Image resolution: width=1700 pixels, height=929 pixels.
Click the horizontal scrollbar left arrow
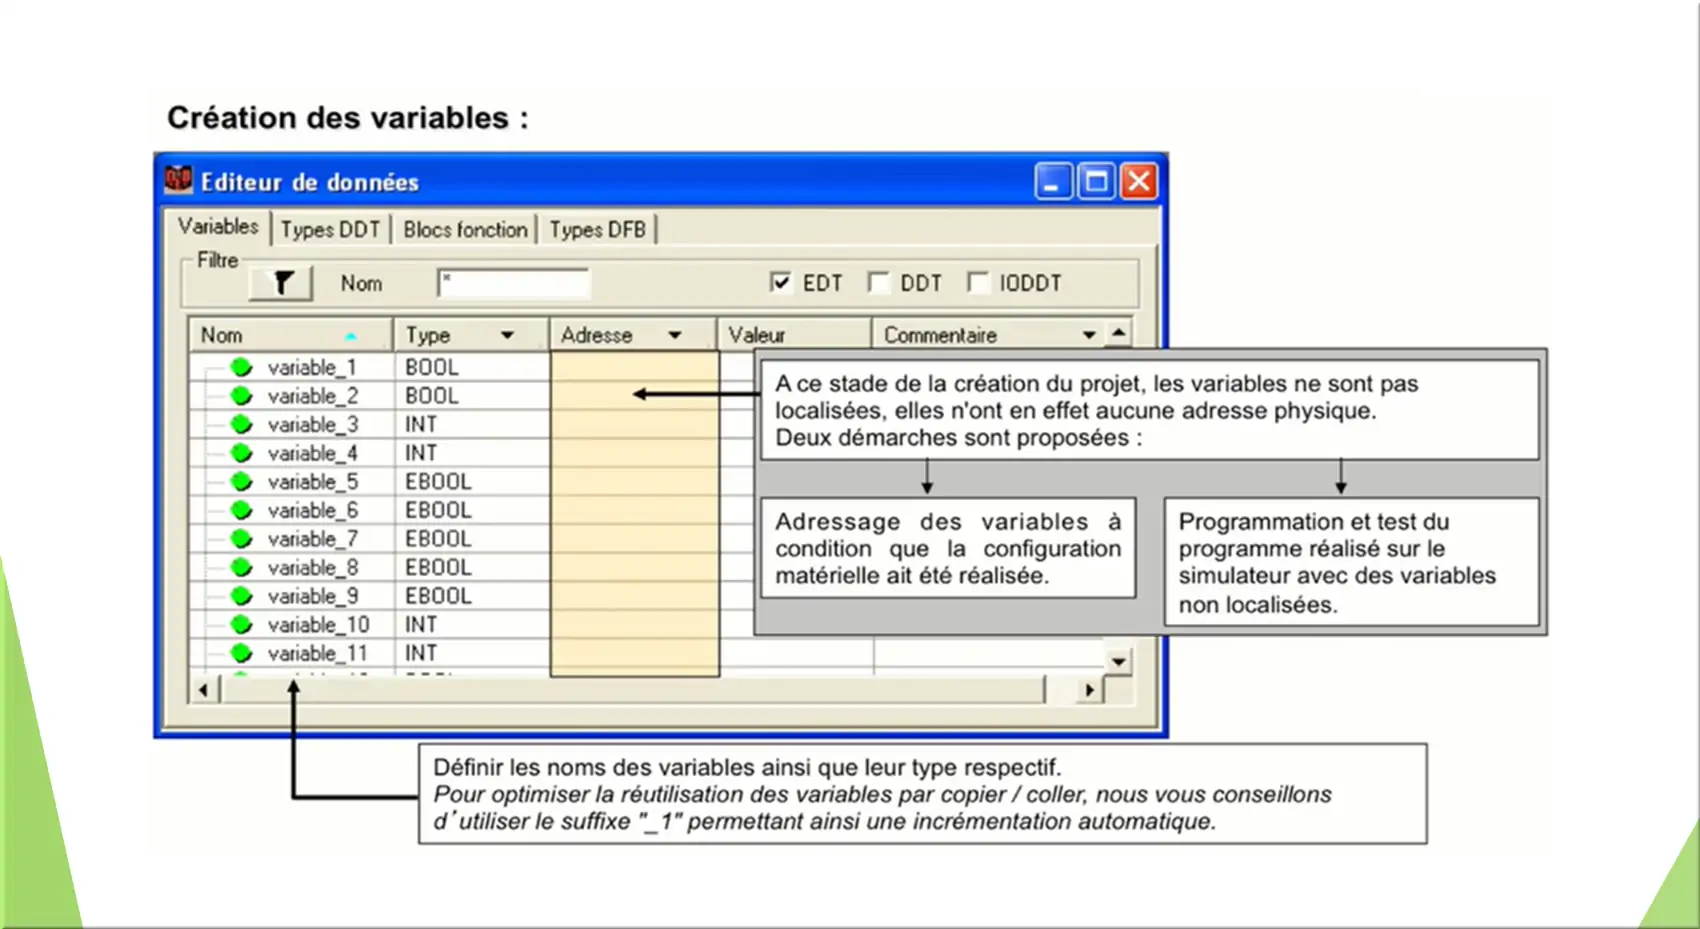click(x=204, y=690)
